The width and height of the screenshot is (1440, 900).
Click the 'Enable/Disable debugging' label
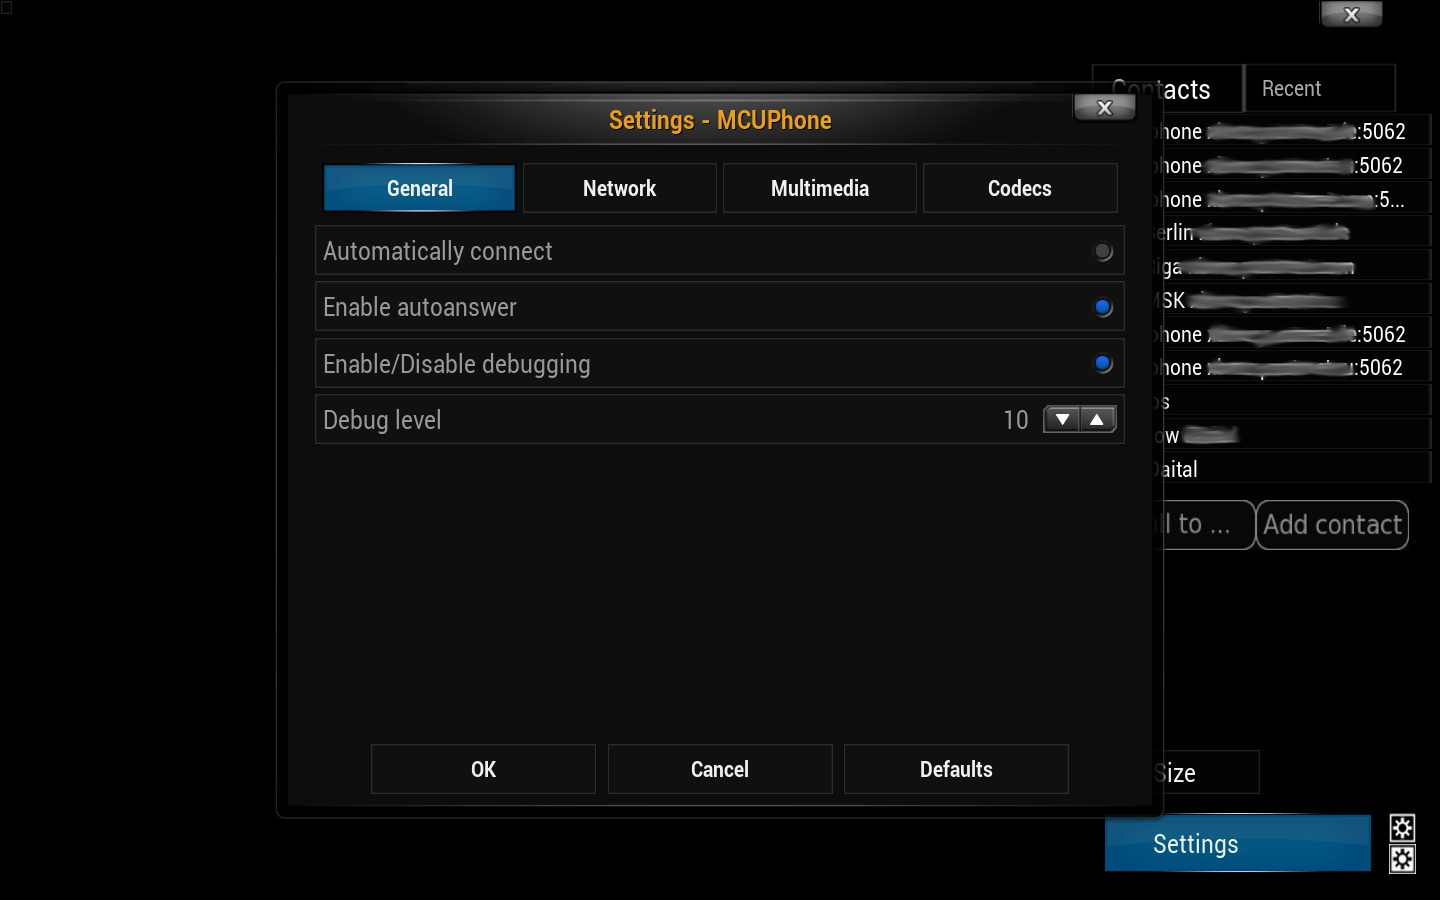click(456, 364)
